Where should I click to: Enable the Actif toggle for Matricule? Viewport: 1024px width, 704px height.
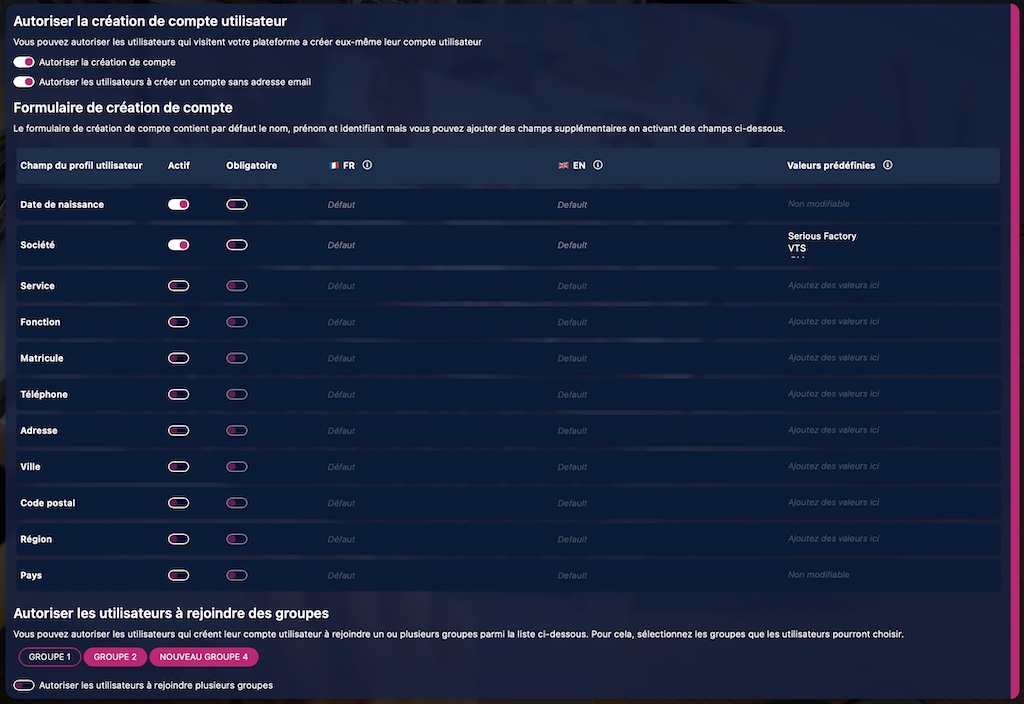[x=178, y=357]
